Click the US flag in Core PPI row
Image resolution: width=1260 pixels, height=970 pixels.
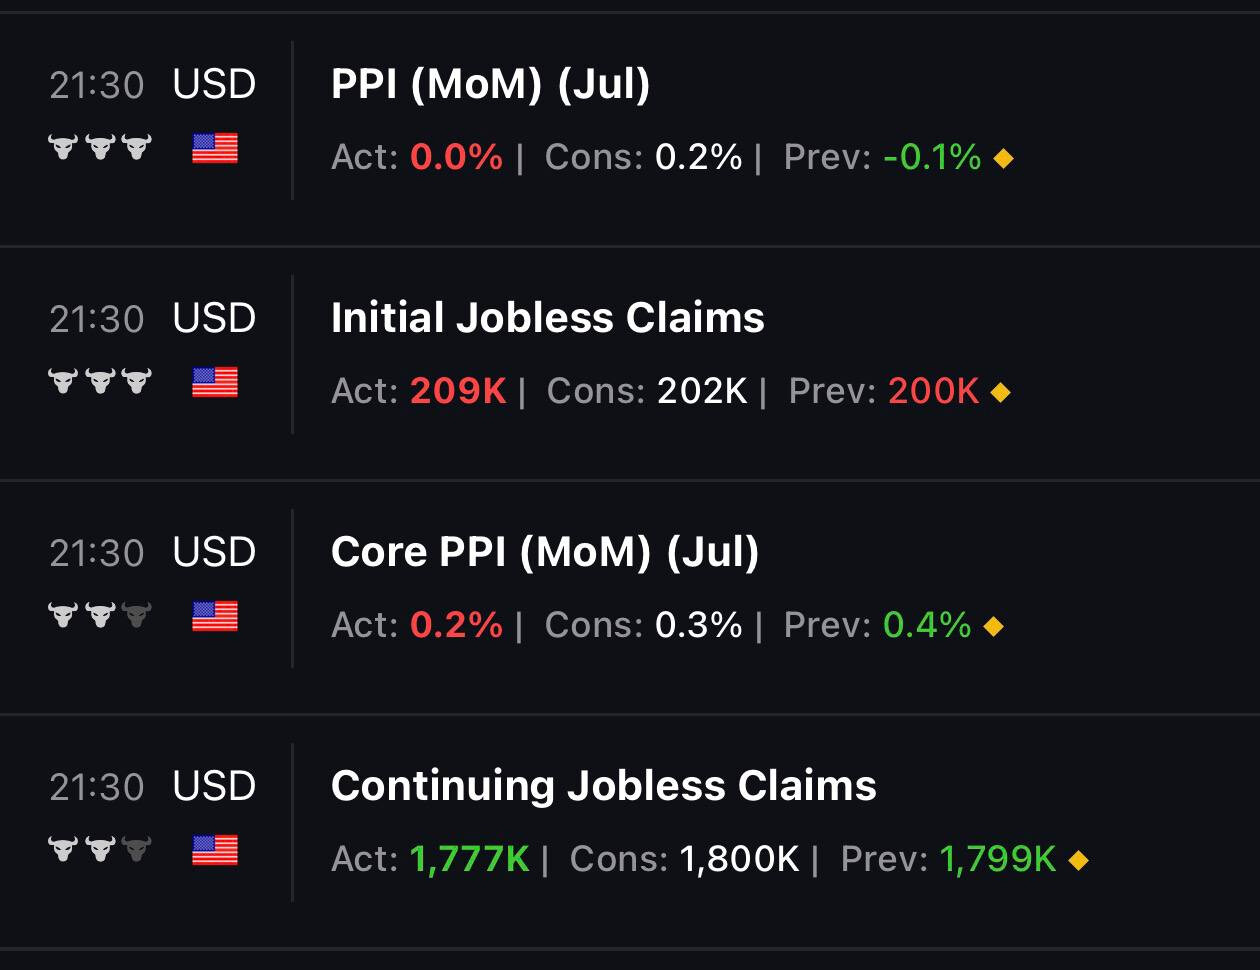point(215,616)
